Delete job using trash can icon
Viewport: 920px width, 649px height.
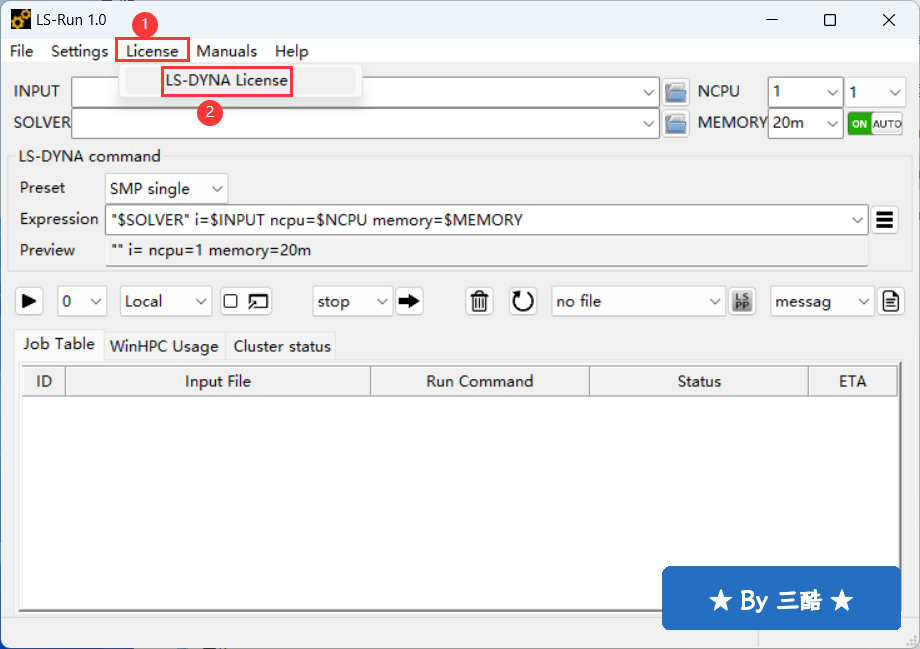click(479, 302)
